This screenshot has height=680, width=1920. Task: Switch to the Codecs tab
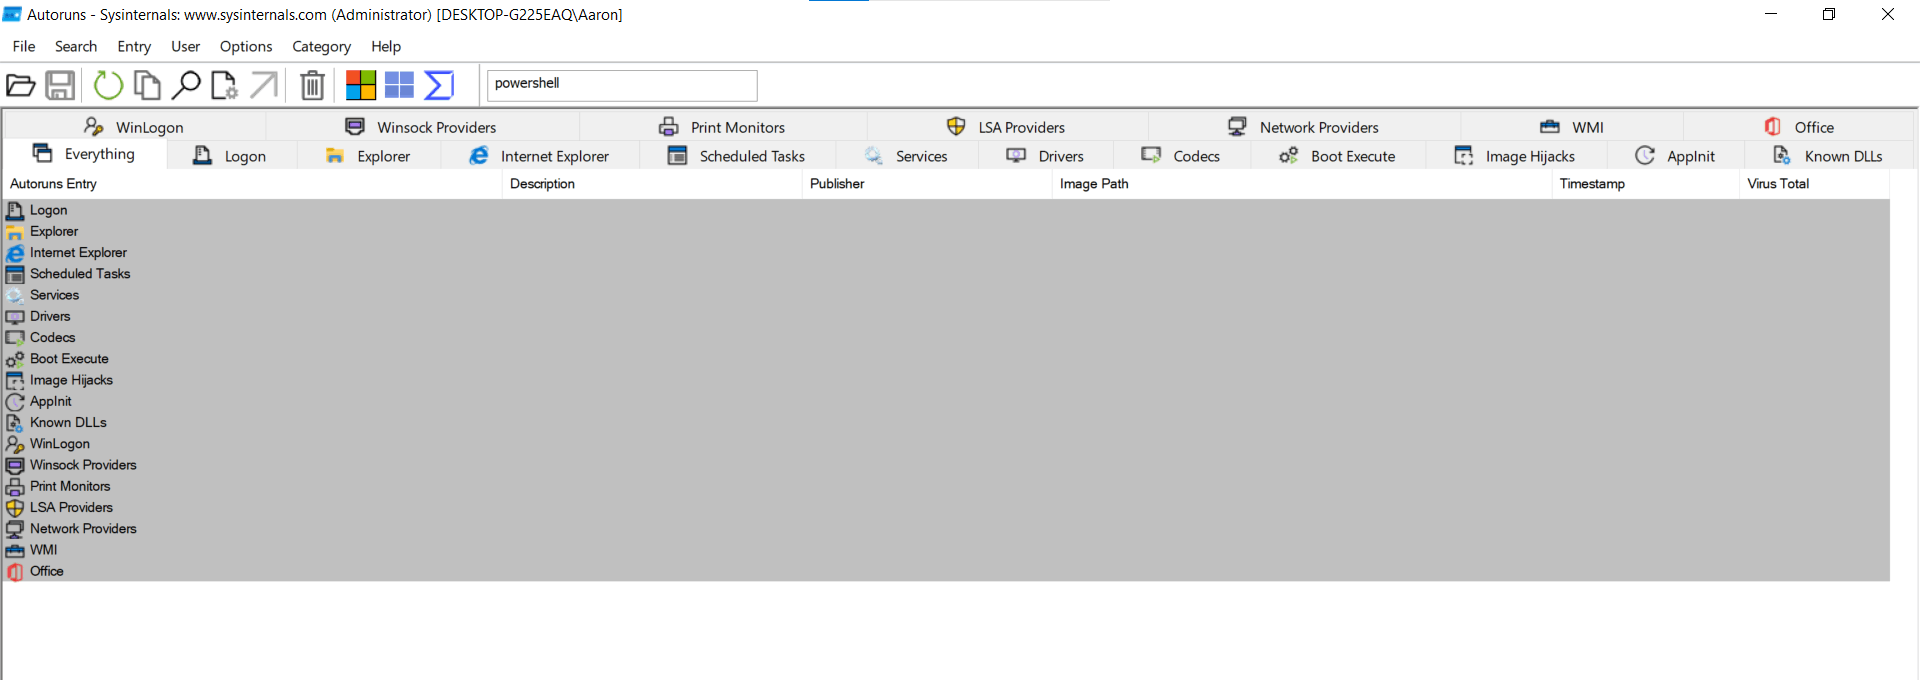pos(1181,156)
